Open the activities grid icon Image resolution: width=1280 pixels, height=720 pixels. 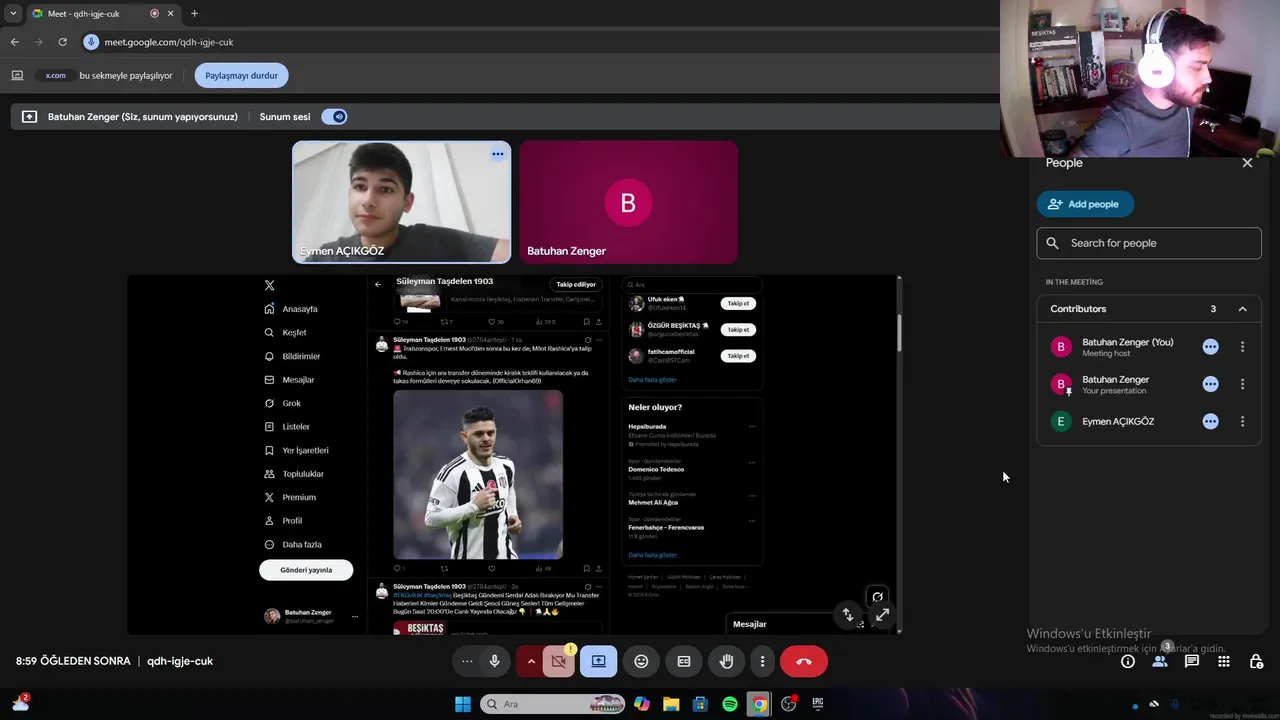click(x=1224, y=661)
